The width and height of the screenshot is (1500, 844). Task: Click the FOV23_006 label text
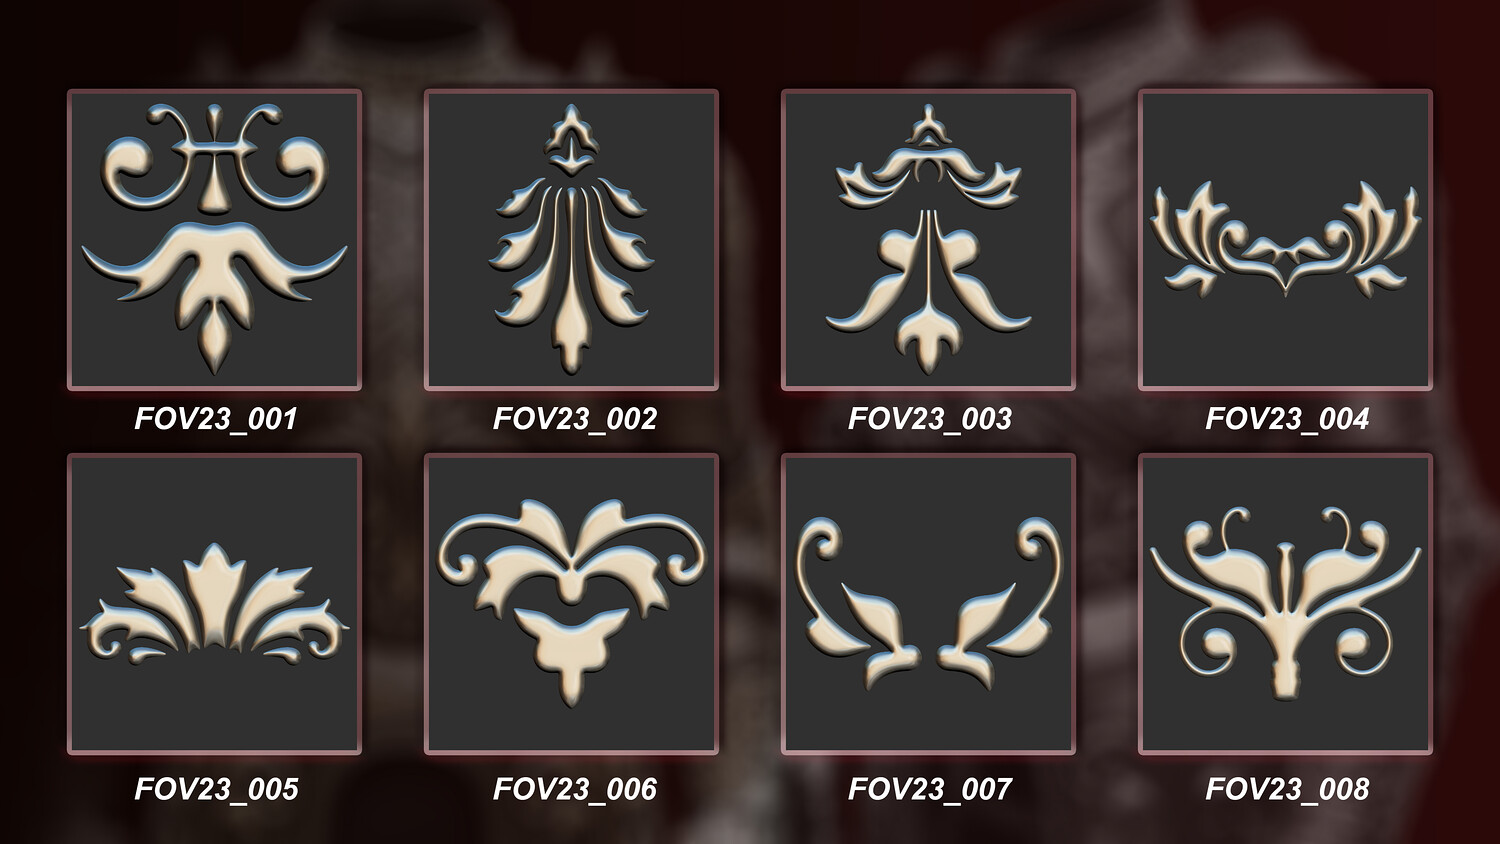coord(575,789)
